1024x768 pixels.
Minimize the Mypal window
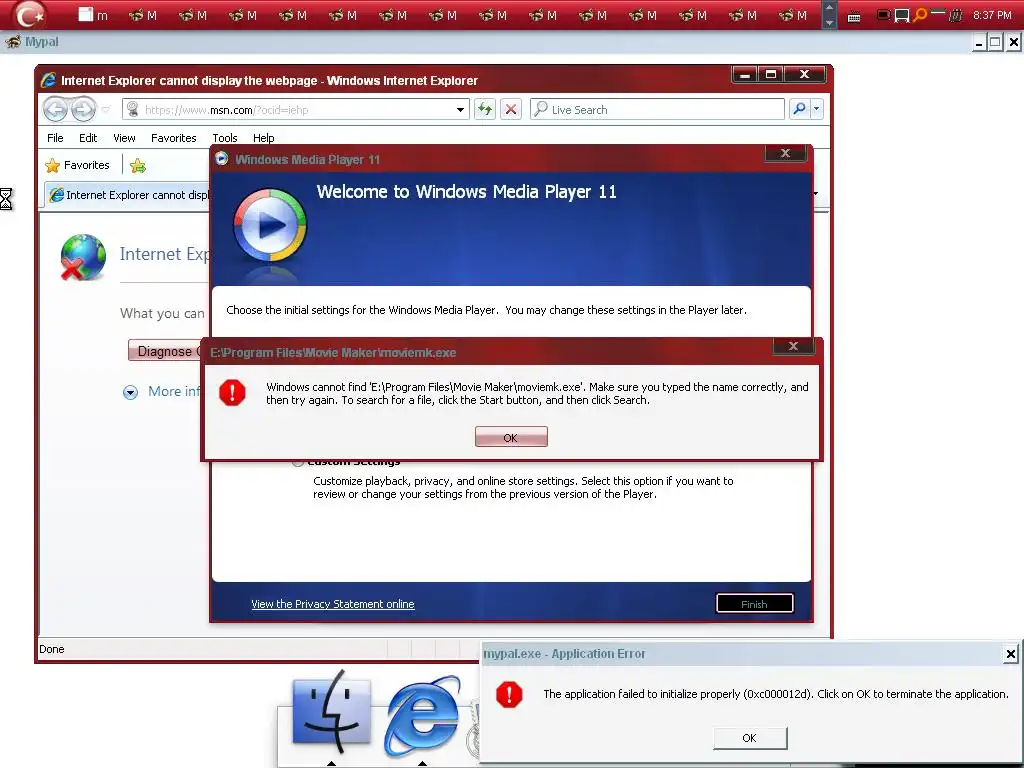(x=979, y=43)
